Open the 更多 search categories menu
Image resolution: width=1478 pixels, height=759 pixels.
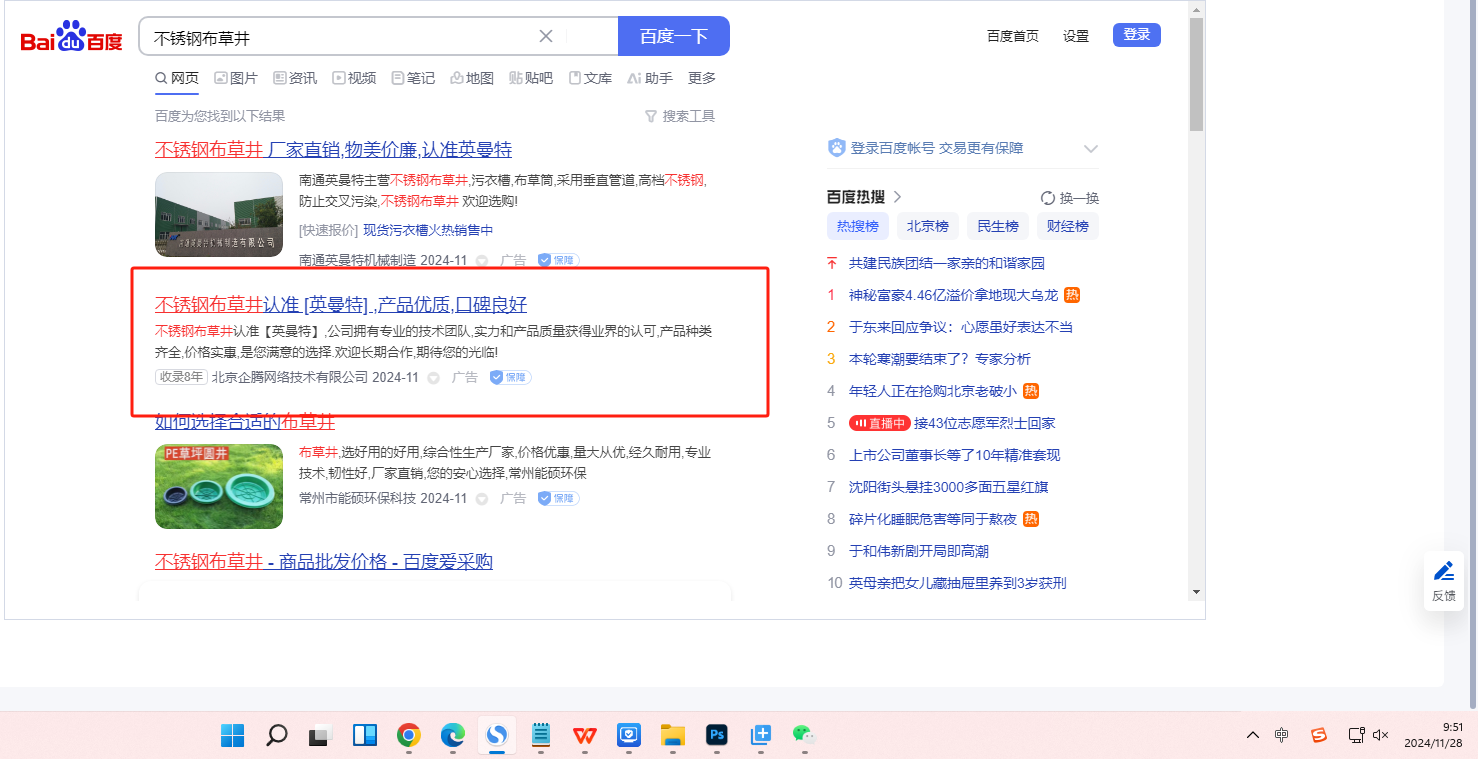(x=702, y=78)
